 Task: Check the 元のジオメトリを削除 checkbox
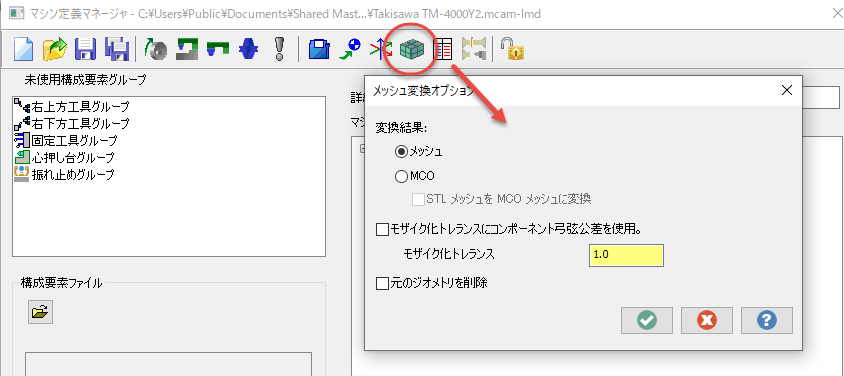click(x=382, y=282)
